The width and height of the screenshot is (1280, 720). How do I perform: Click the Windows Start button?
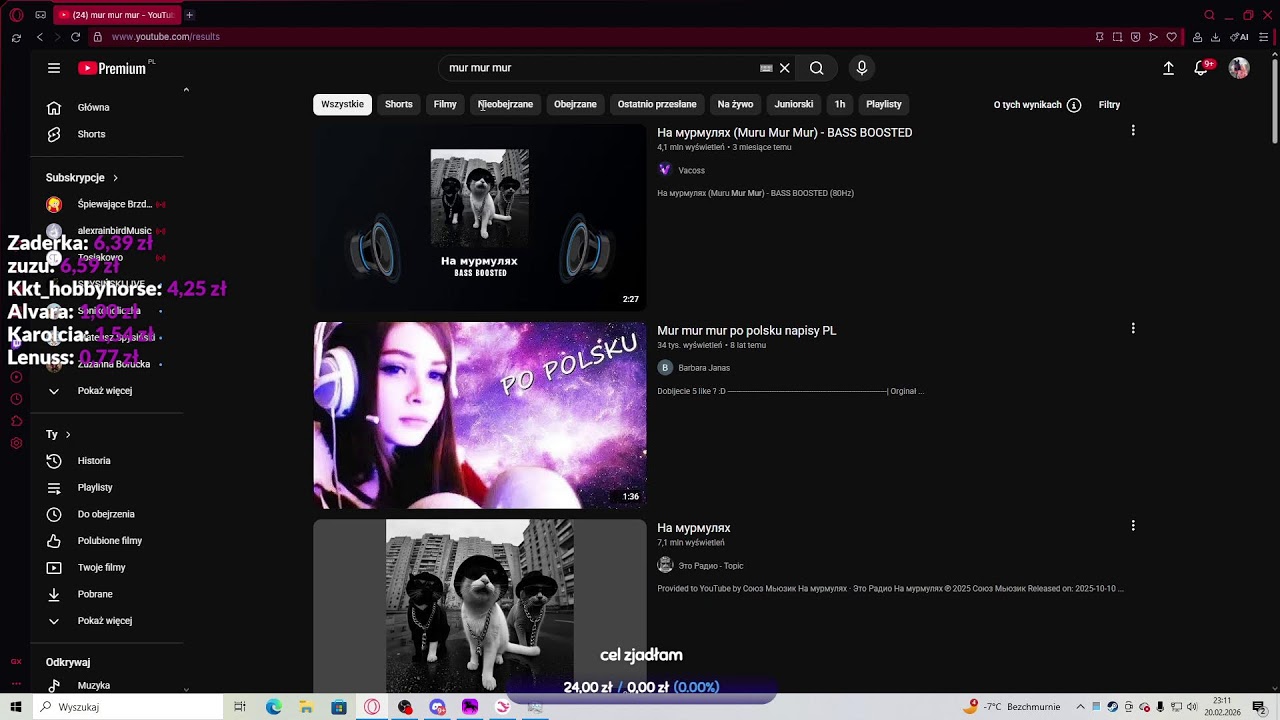16,707
